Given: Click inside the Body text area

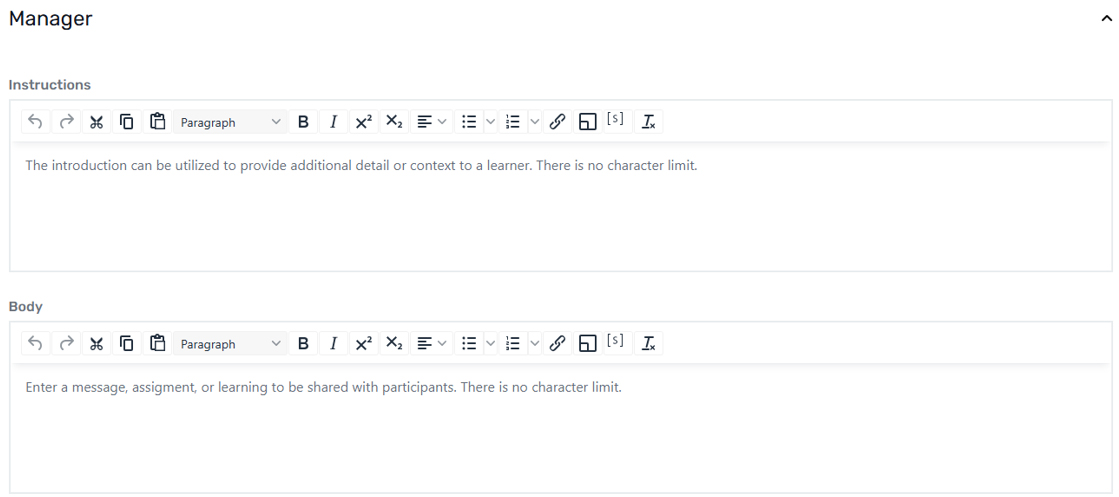Looking at the screenshot, I should [x=560, y=435].
